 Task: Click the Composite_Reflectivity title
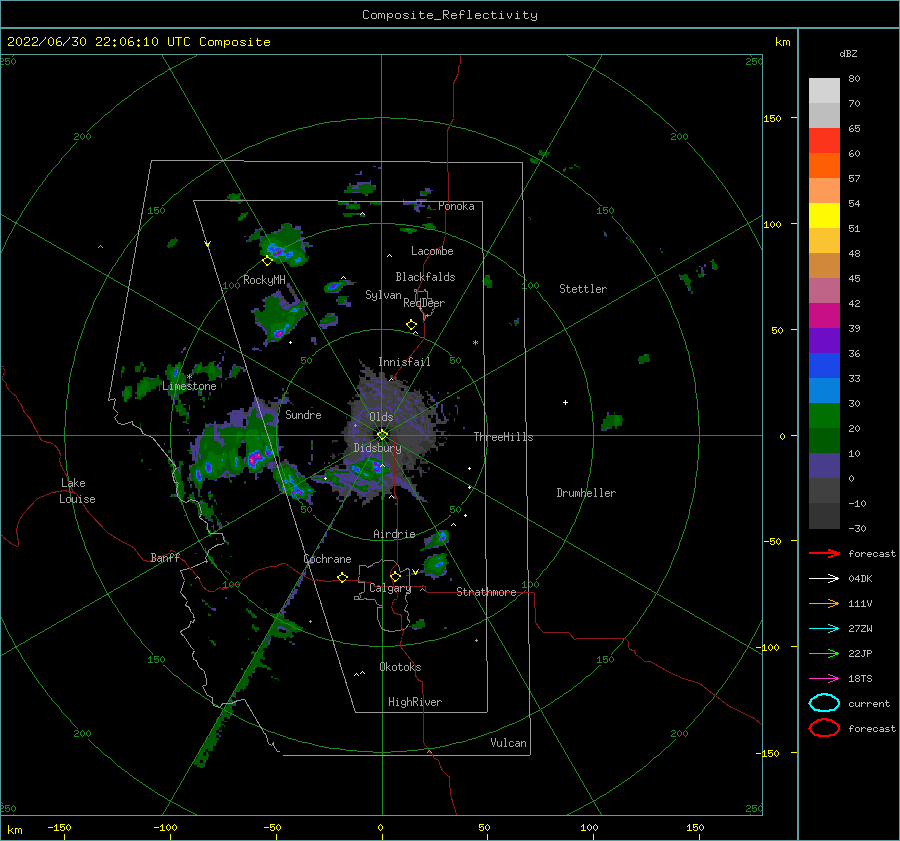tap(450, 15)
